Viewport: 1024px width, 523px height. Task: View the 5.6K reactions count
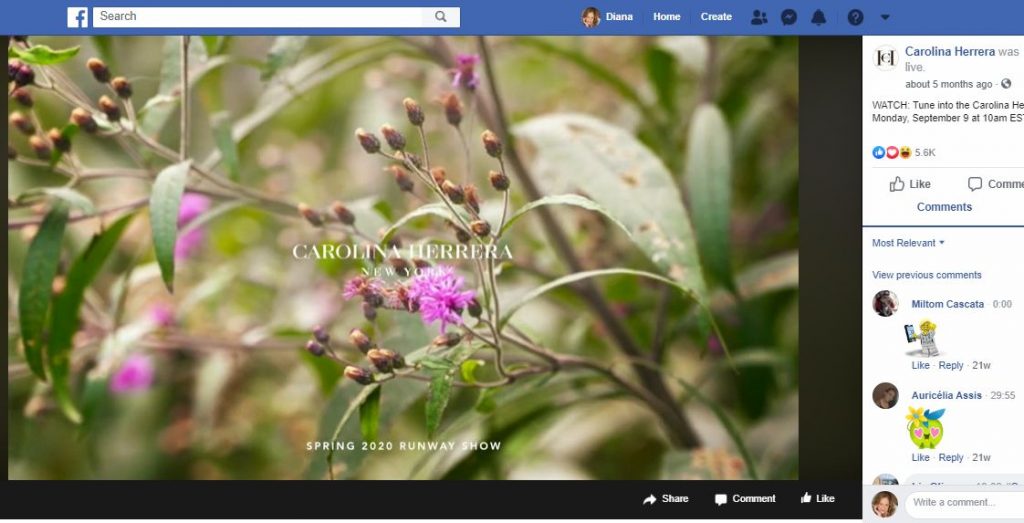(925, 153)
